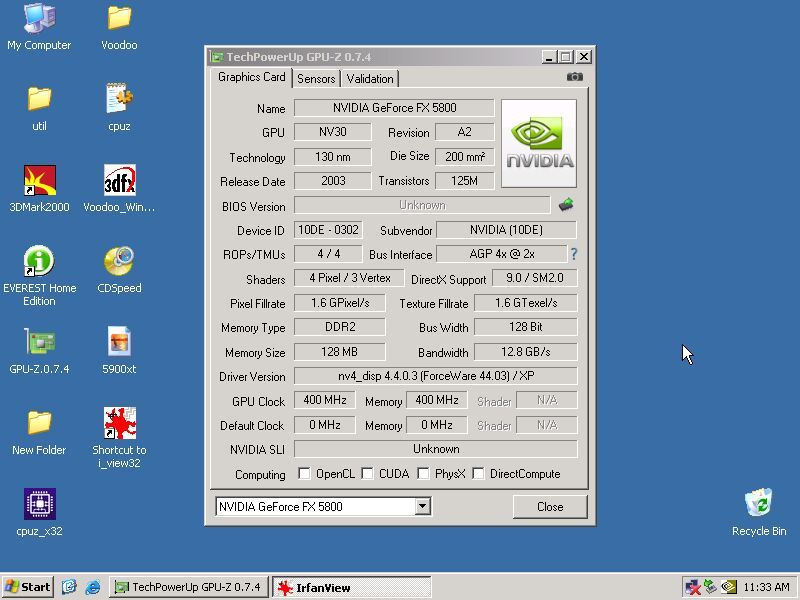Enable the CUDA checkbox
This screenshot has height=600, width=800.
[x=367, y=473]
